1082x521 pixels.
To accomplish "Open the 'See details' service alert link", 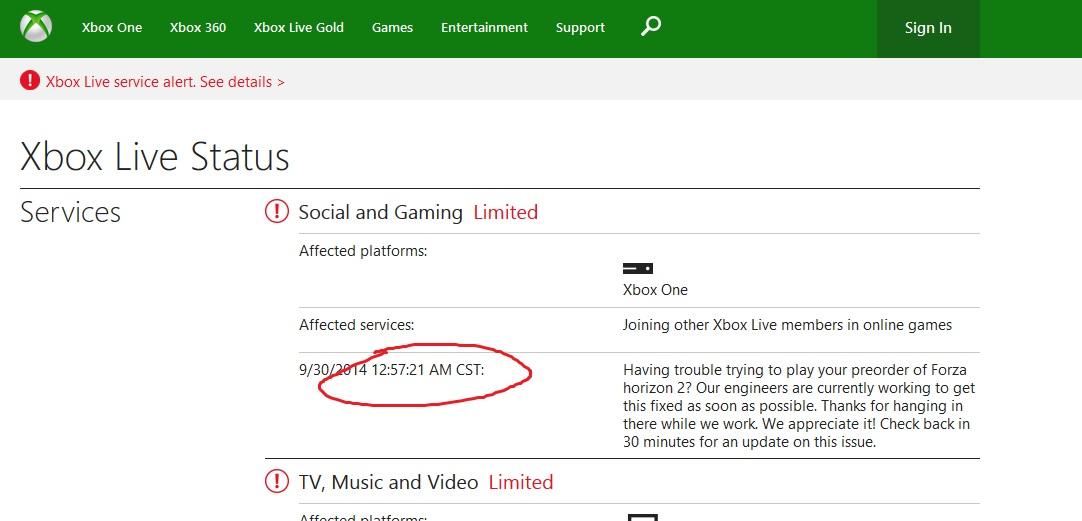I will [x=242, y=82].
